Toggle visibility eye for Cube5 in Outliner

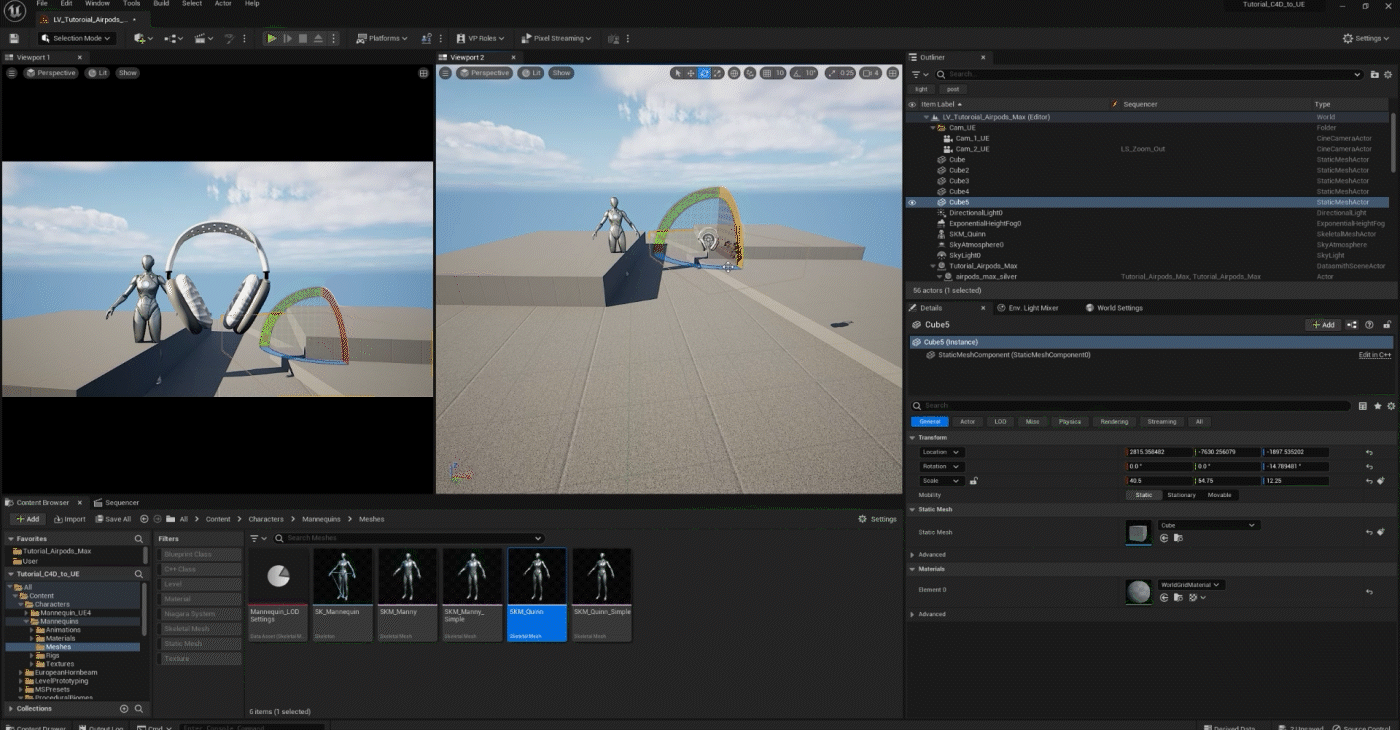tap(912, 202)
